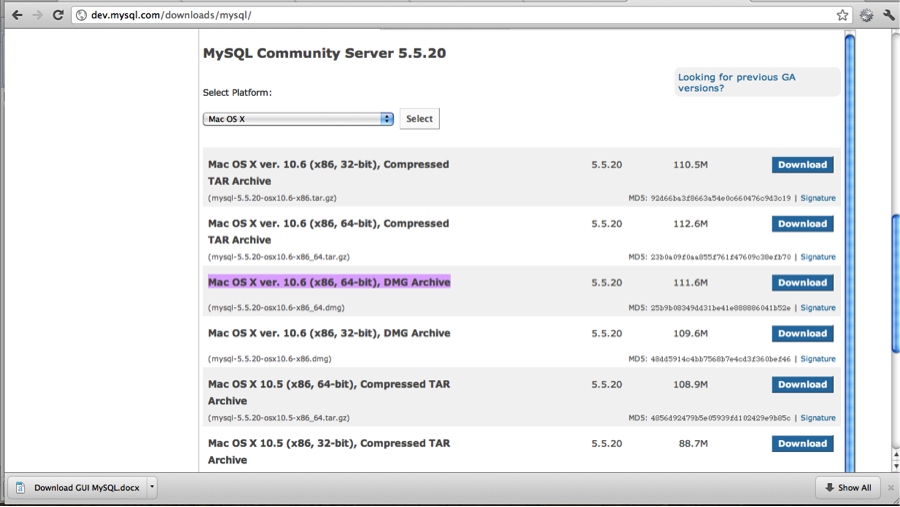This screenshot has height=507, width=900.
Task: Go back using the browser back arrow
Action: pos(16,15)
